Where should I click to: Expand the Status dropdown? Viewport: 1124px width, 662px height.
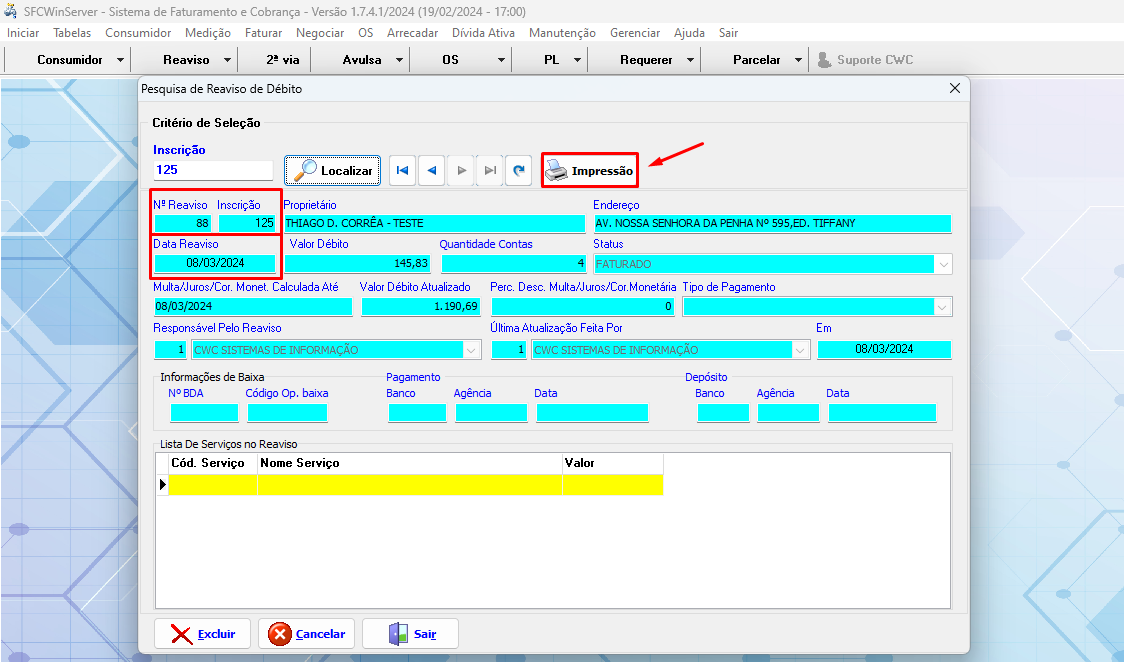(943, 265)
